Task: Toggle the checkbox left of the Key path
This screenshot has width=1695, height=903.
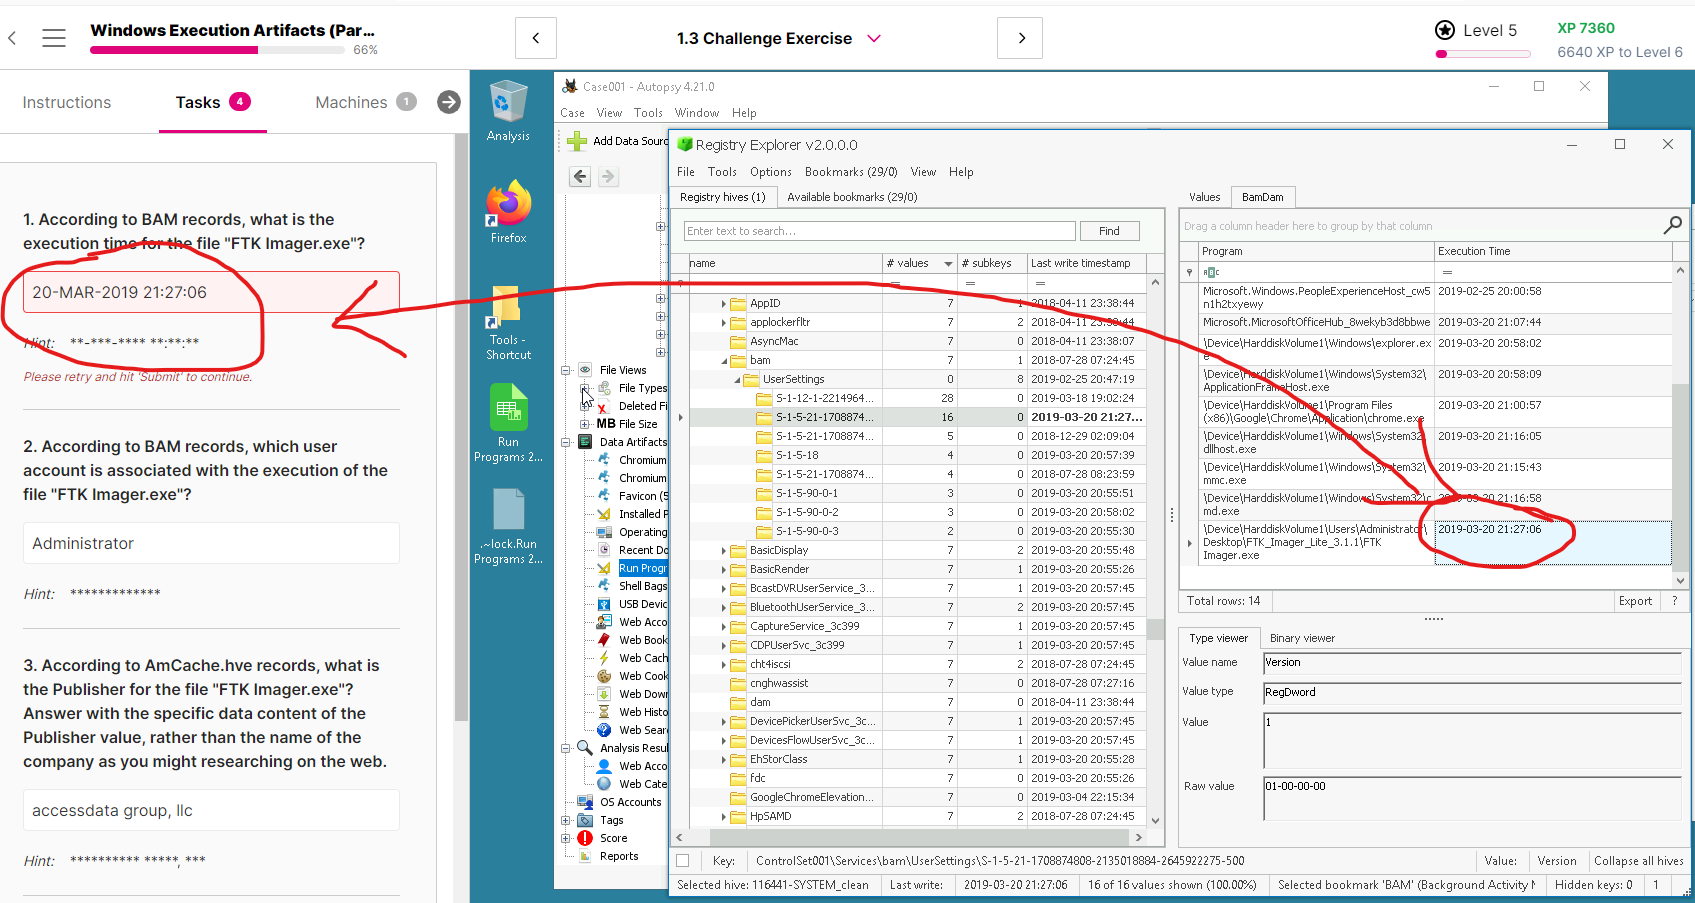Action: tap(683, 860)
